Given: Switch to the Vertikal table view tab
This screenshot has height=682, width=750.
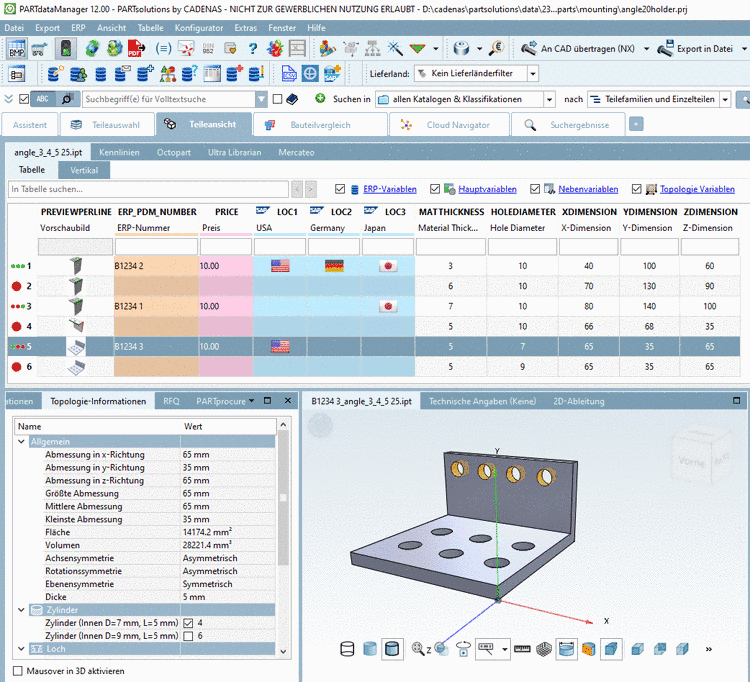Looking at the screenshot, I should tap(84, 170).
